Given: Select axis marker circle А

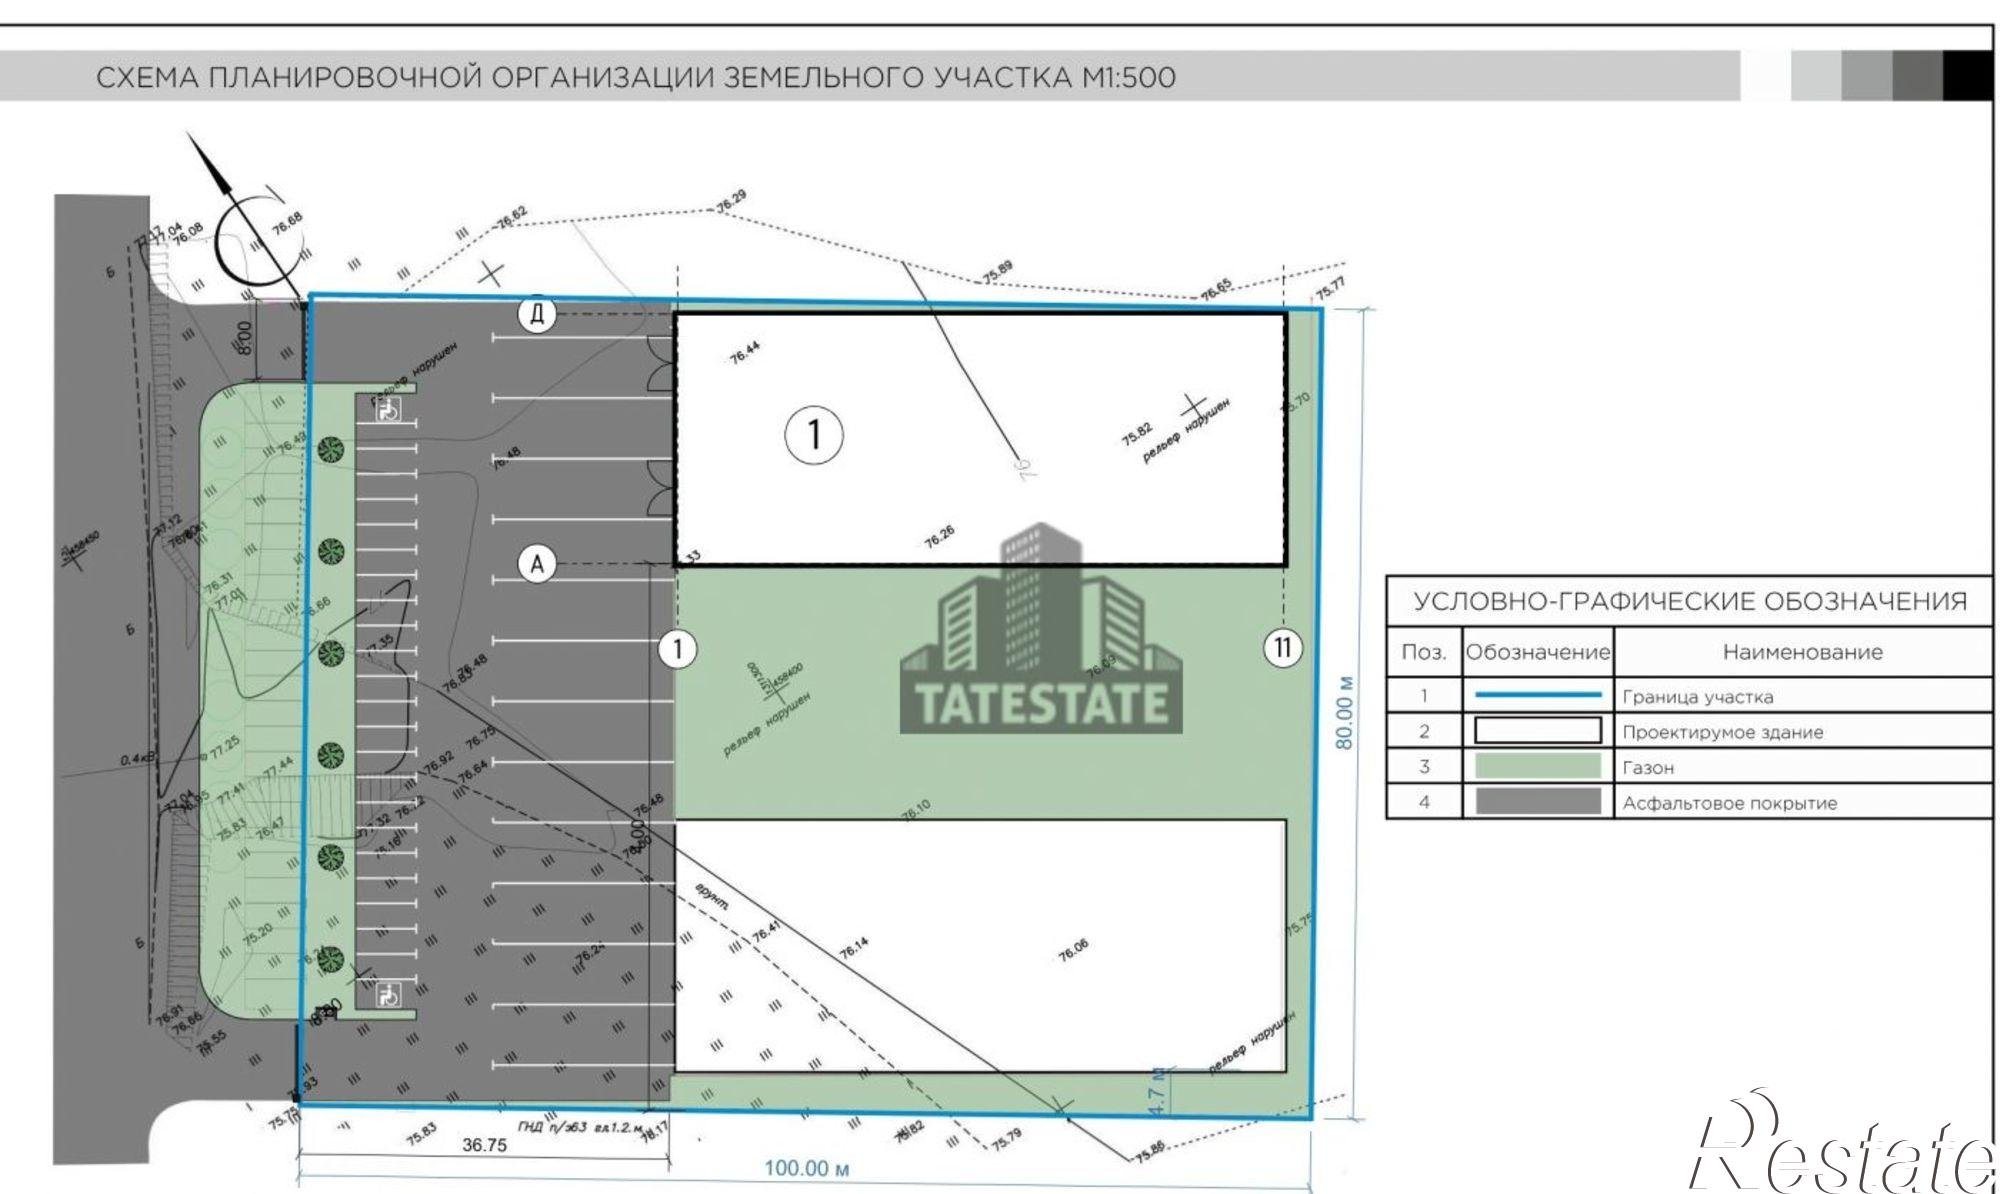Looking at the screenshot, I should [x=537, y=564].
